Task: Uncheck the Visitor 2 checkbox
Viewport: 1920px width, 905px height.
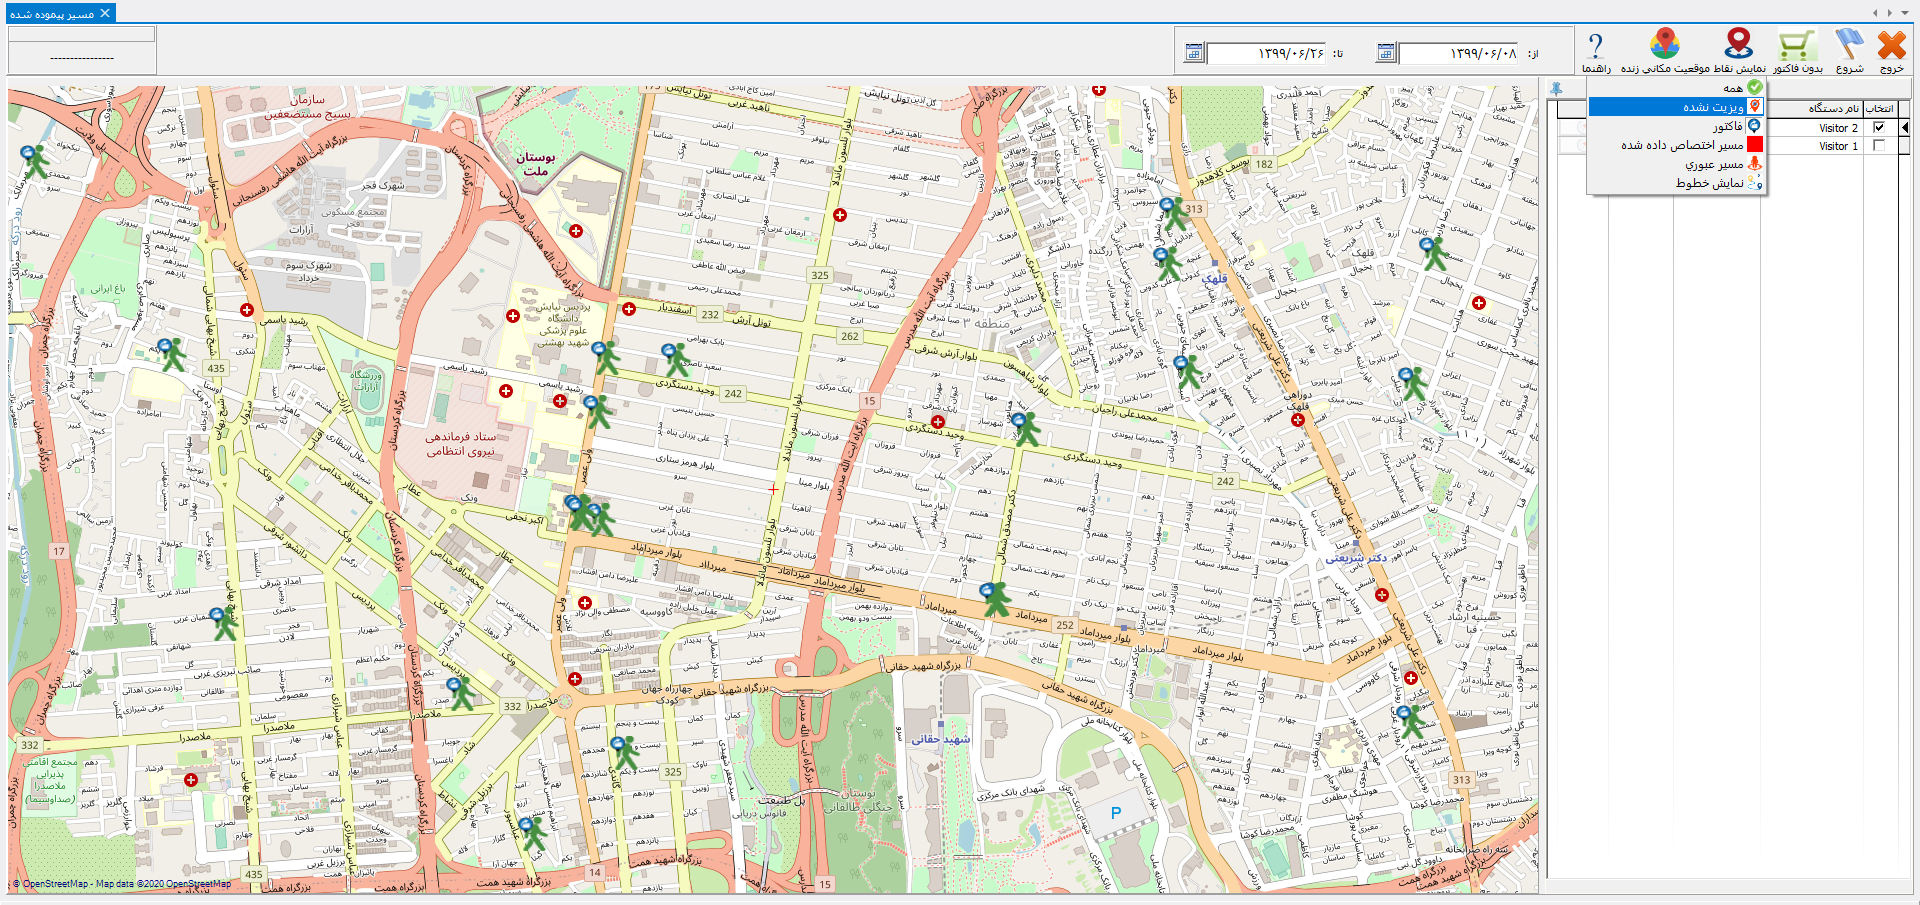Action: pyautogui.click(x=1879, y=128)
